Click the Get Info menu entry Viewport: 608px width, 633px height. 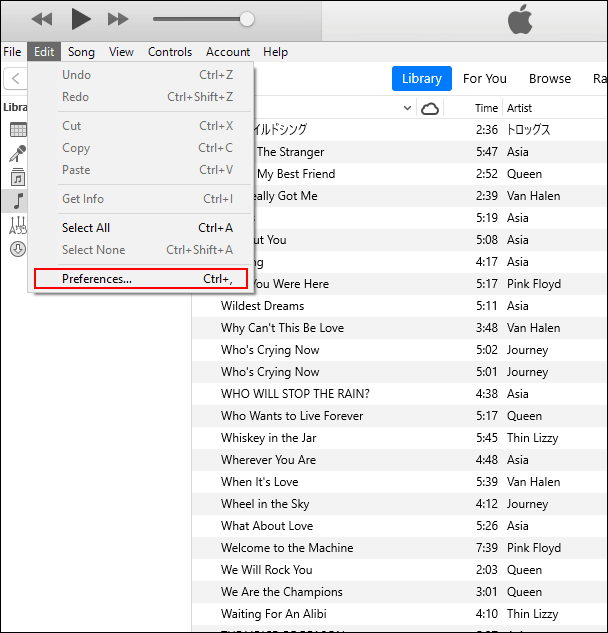click(x=141, y=199)
